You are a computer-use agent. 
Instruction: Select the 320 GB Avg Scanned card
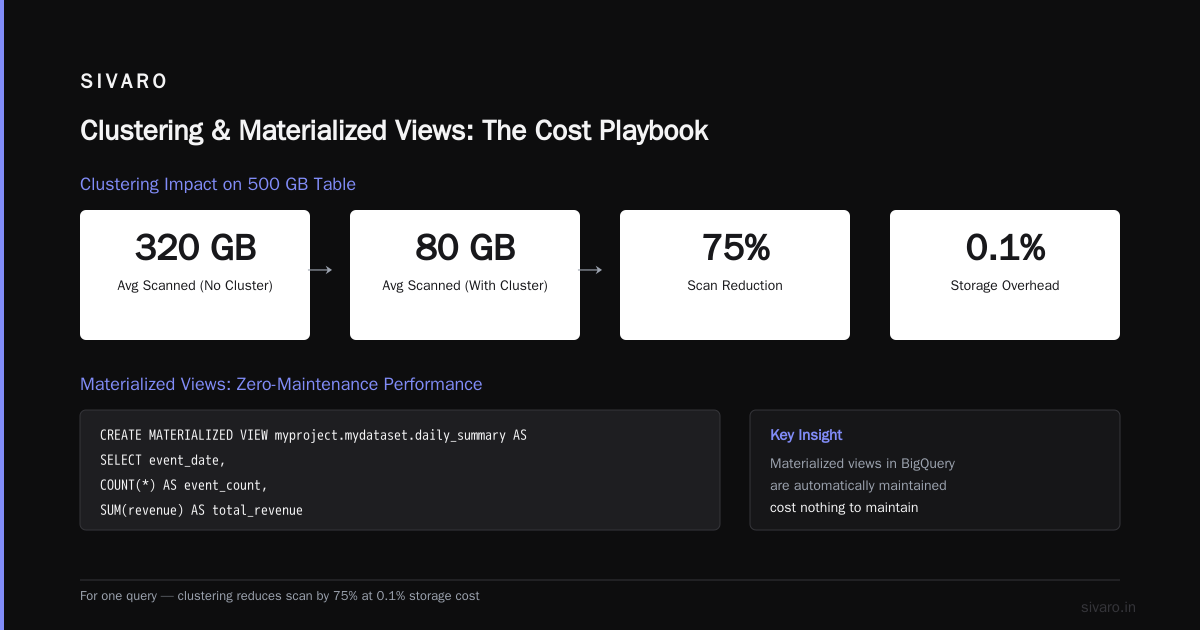pos(195,275)
